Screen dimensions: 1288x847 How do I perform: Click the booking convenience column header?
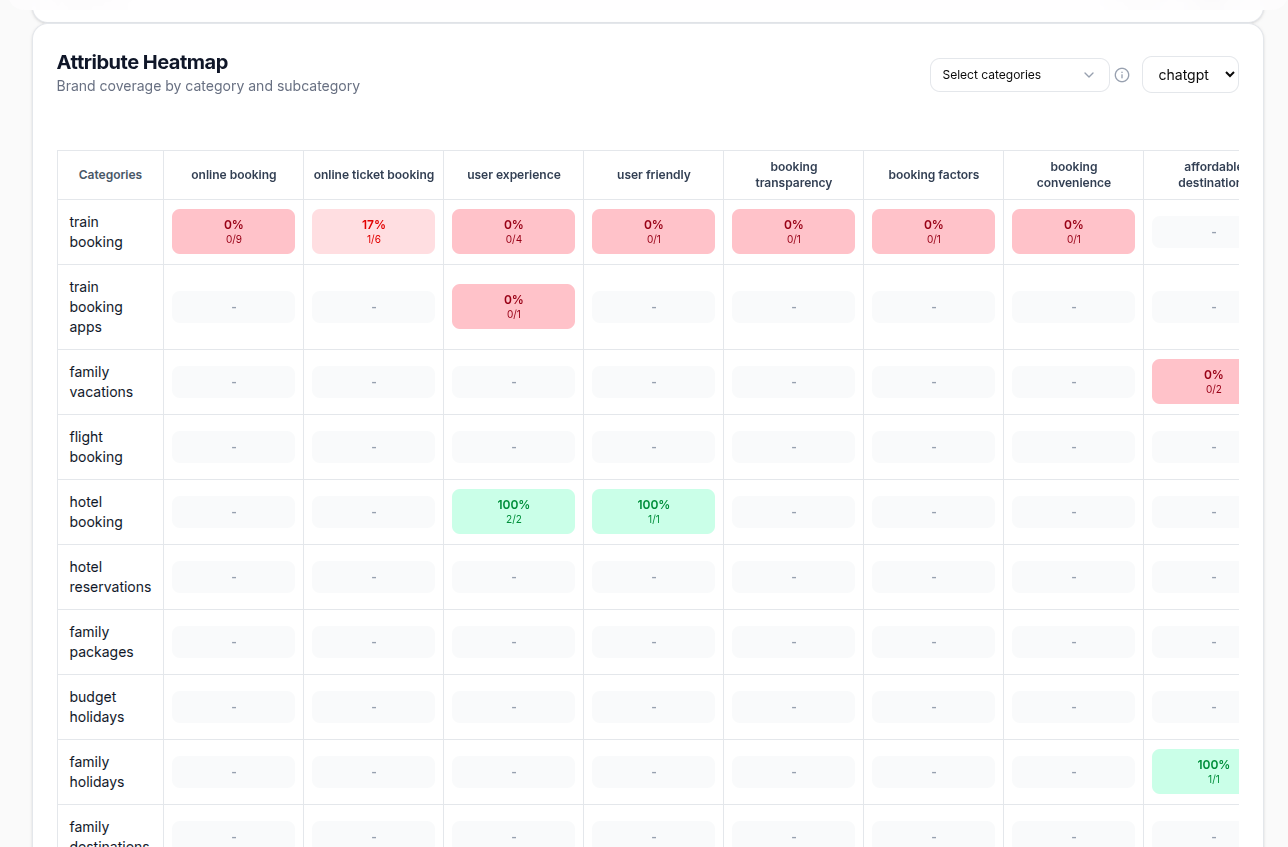(1074, 175)
